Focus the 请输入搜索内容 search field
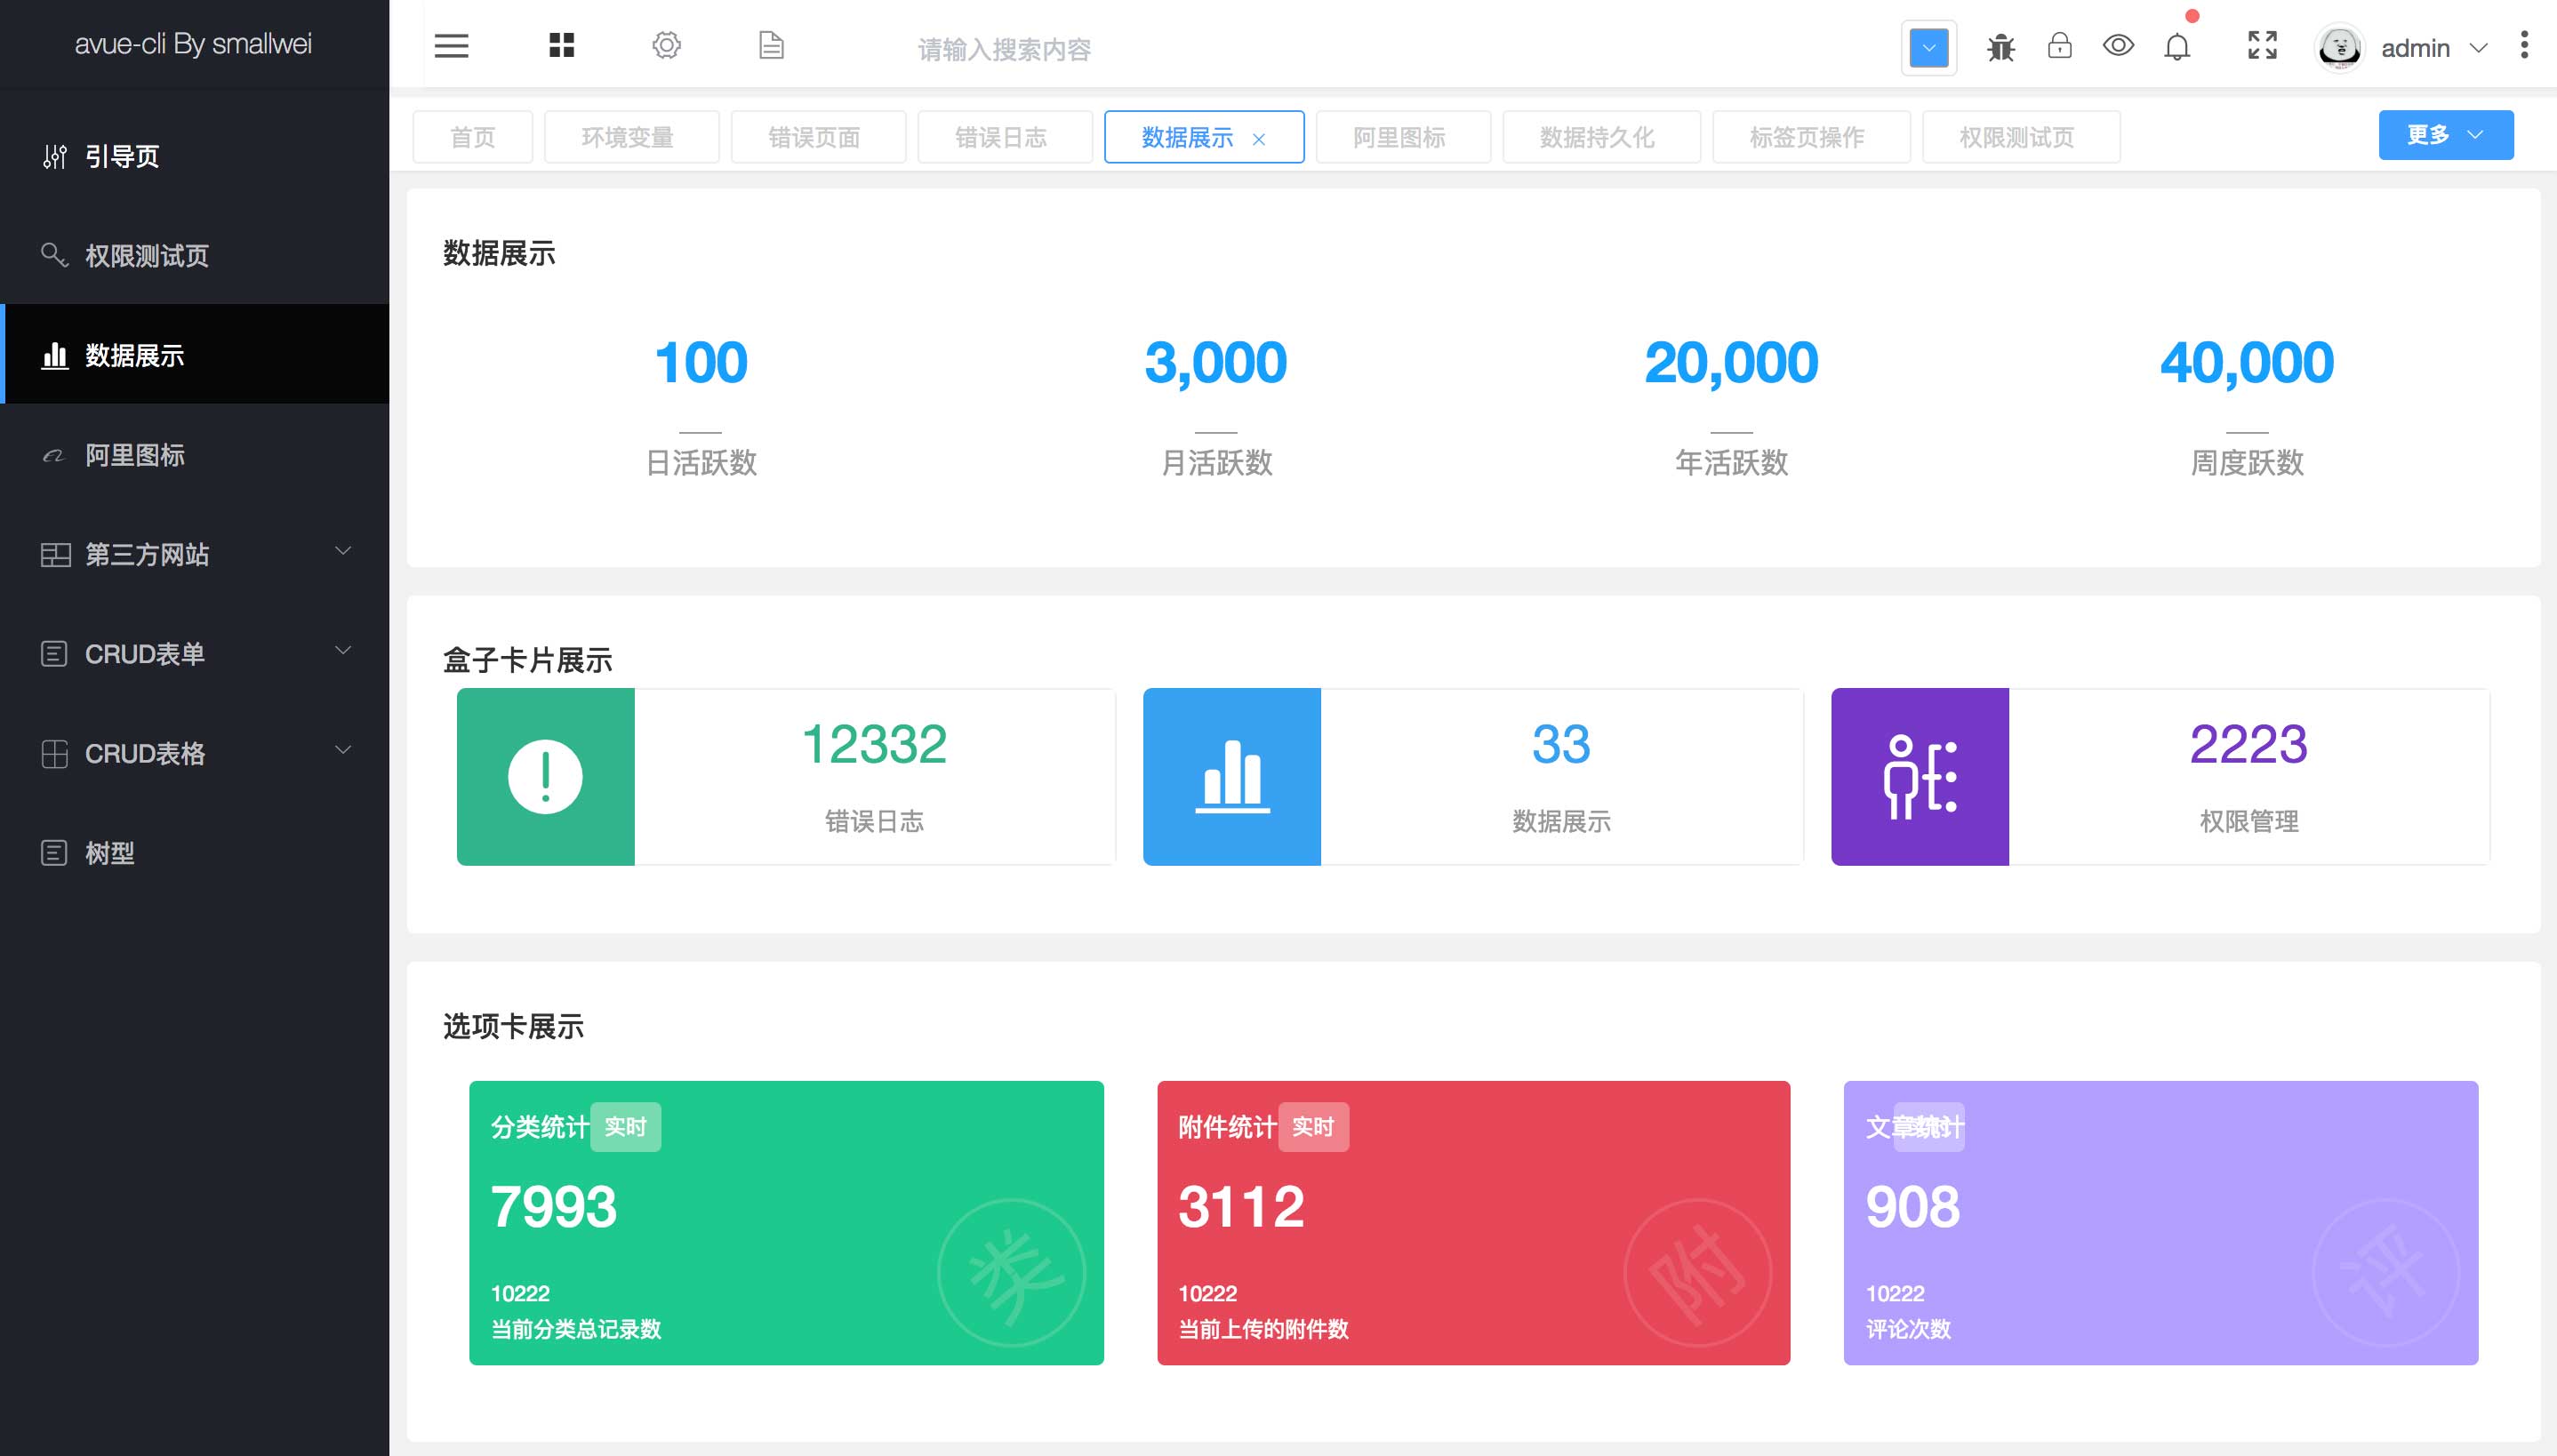2557x1456 pixels. click(1004, 48)
